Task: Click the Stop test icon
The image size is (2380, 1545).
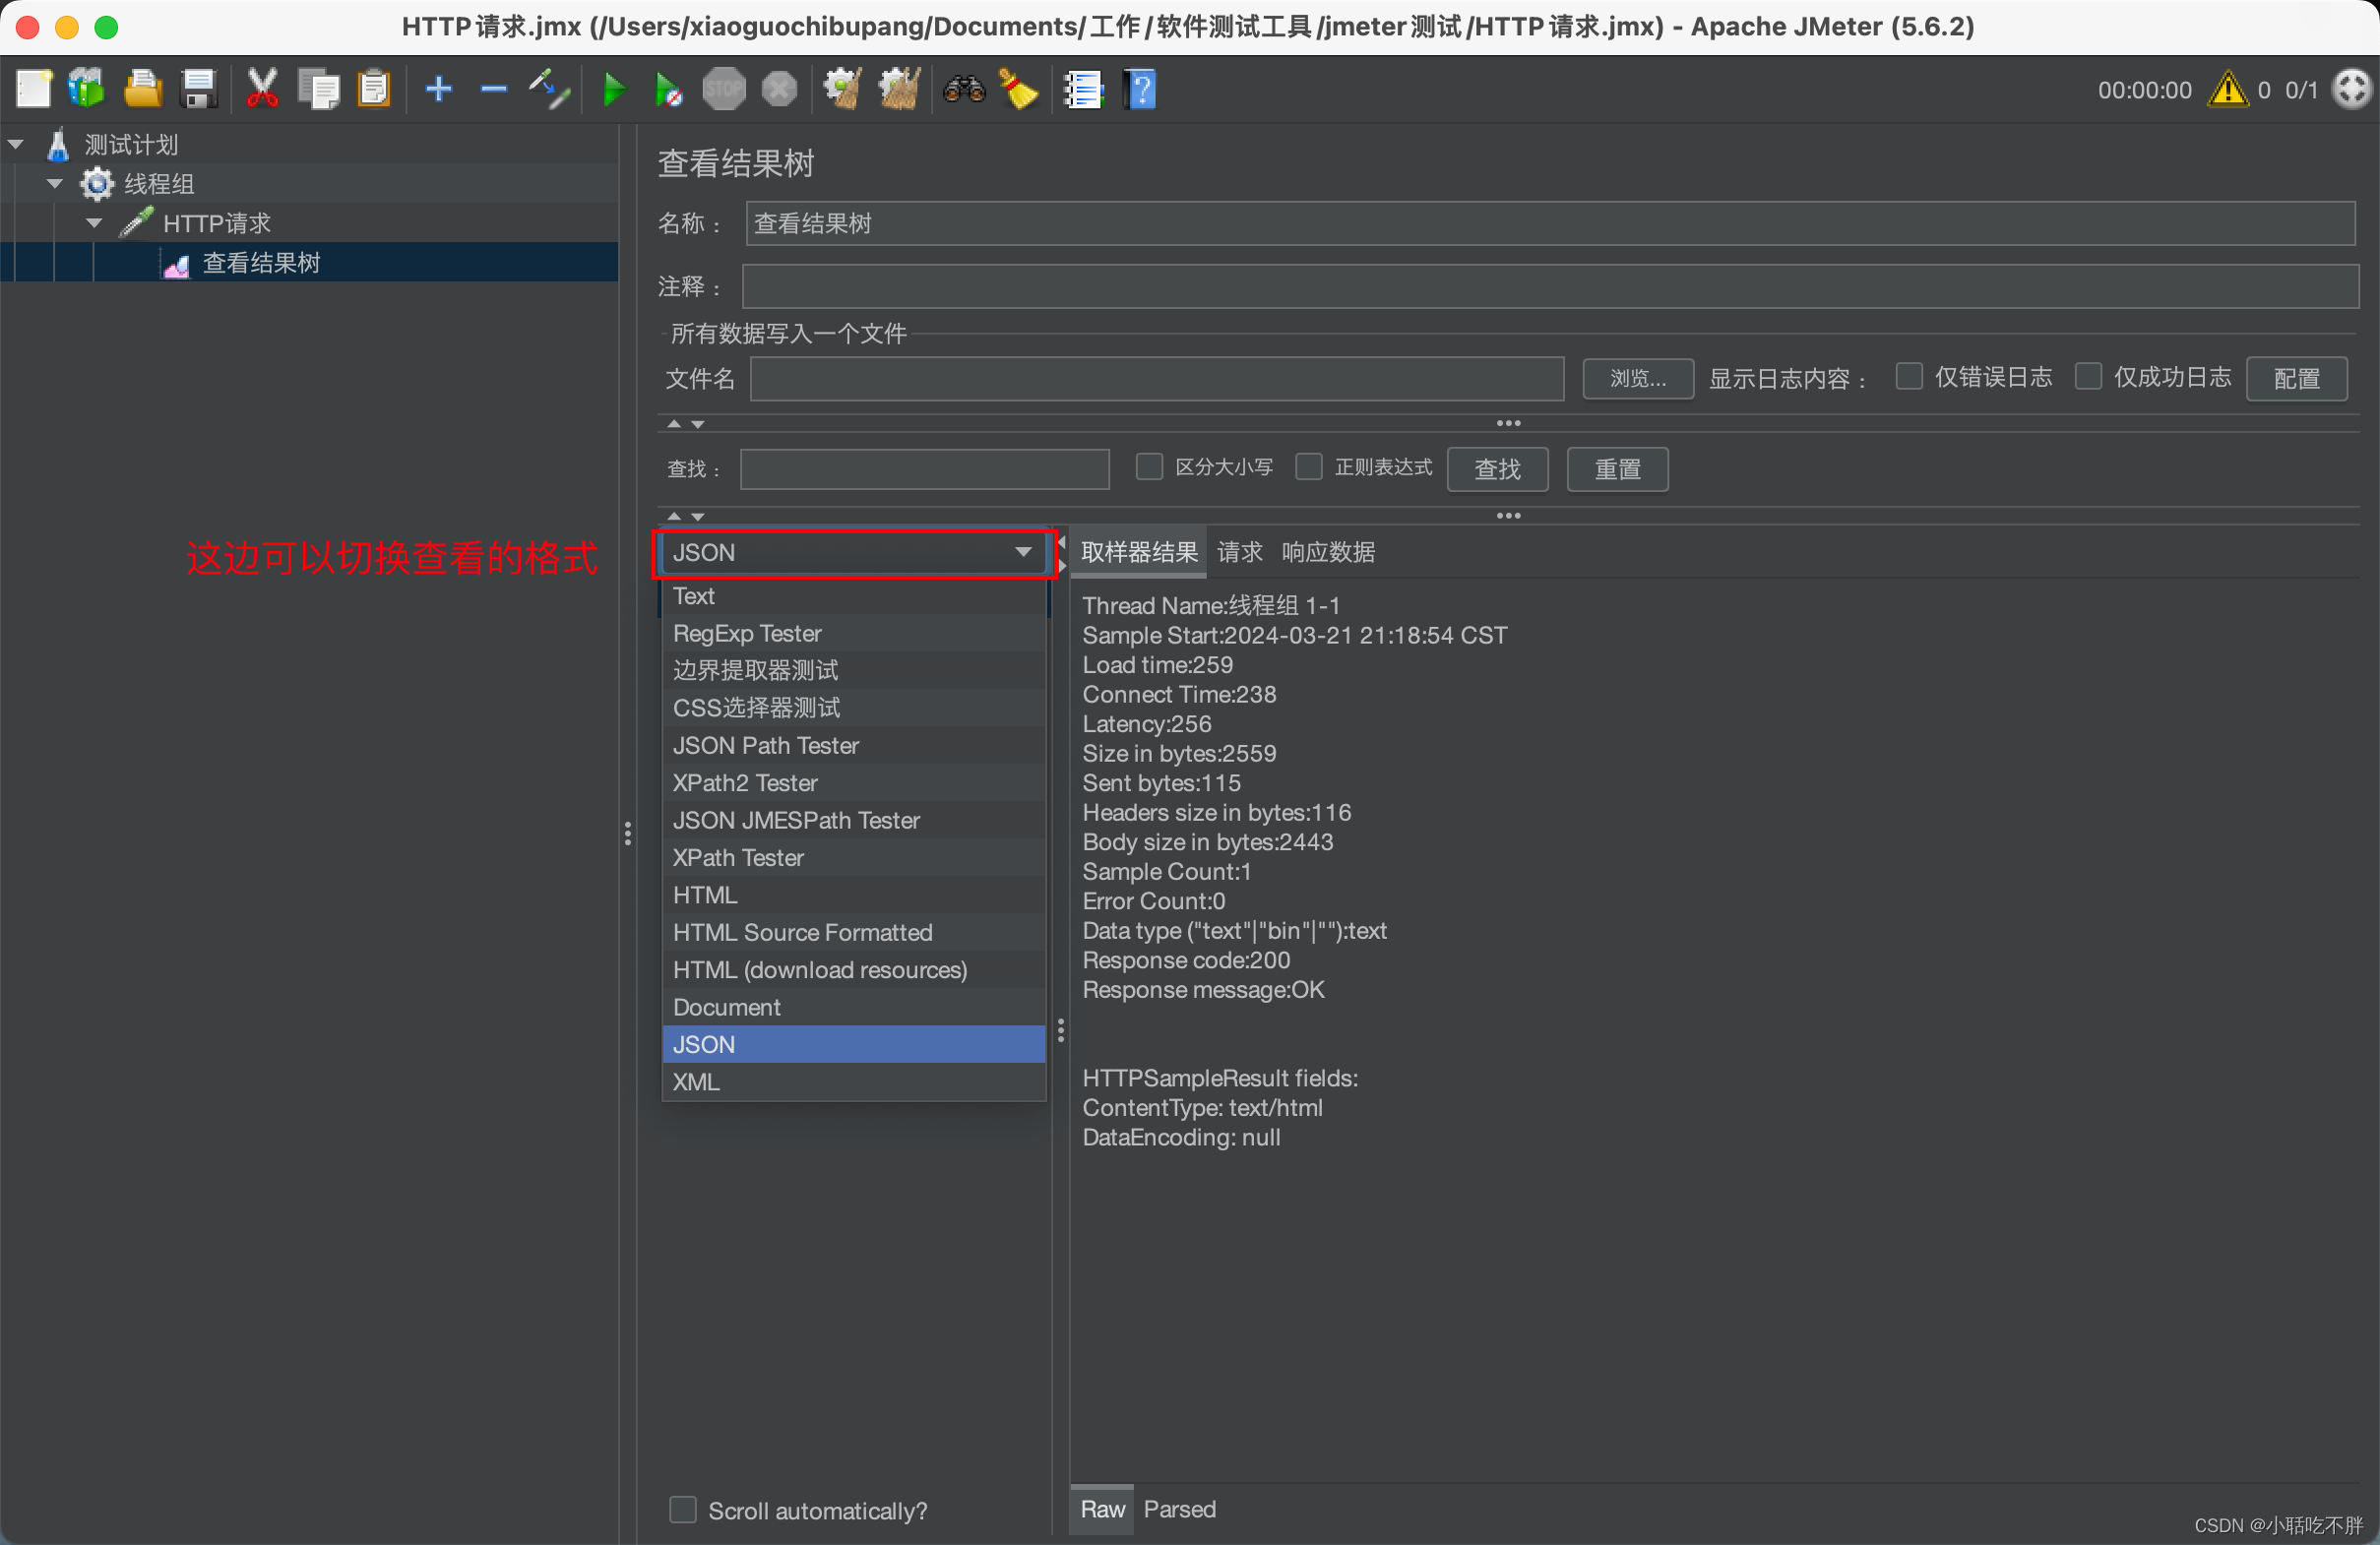Action: pyautogui.click(x=724, y=90)
